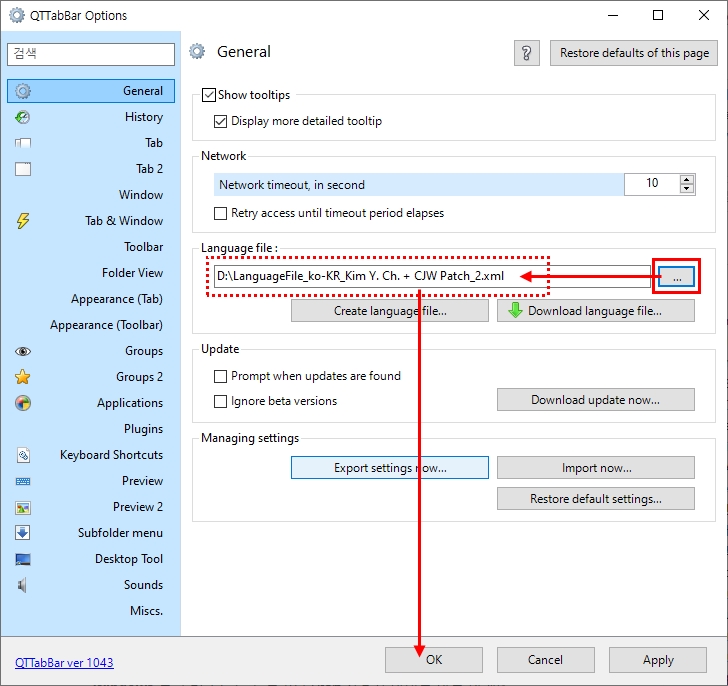Click the picture icon beside Preview 2
Screen dimensions: 728x686
[x=23, y=507]
